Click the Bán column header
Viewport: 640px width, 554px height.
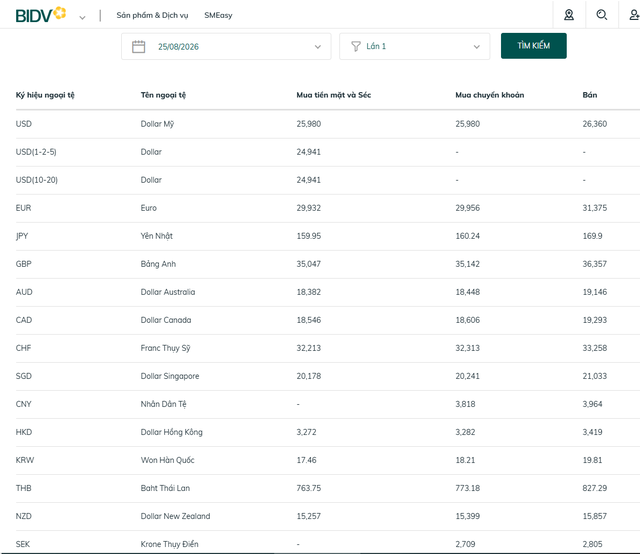[x=590, y=95]
